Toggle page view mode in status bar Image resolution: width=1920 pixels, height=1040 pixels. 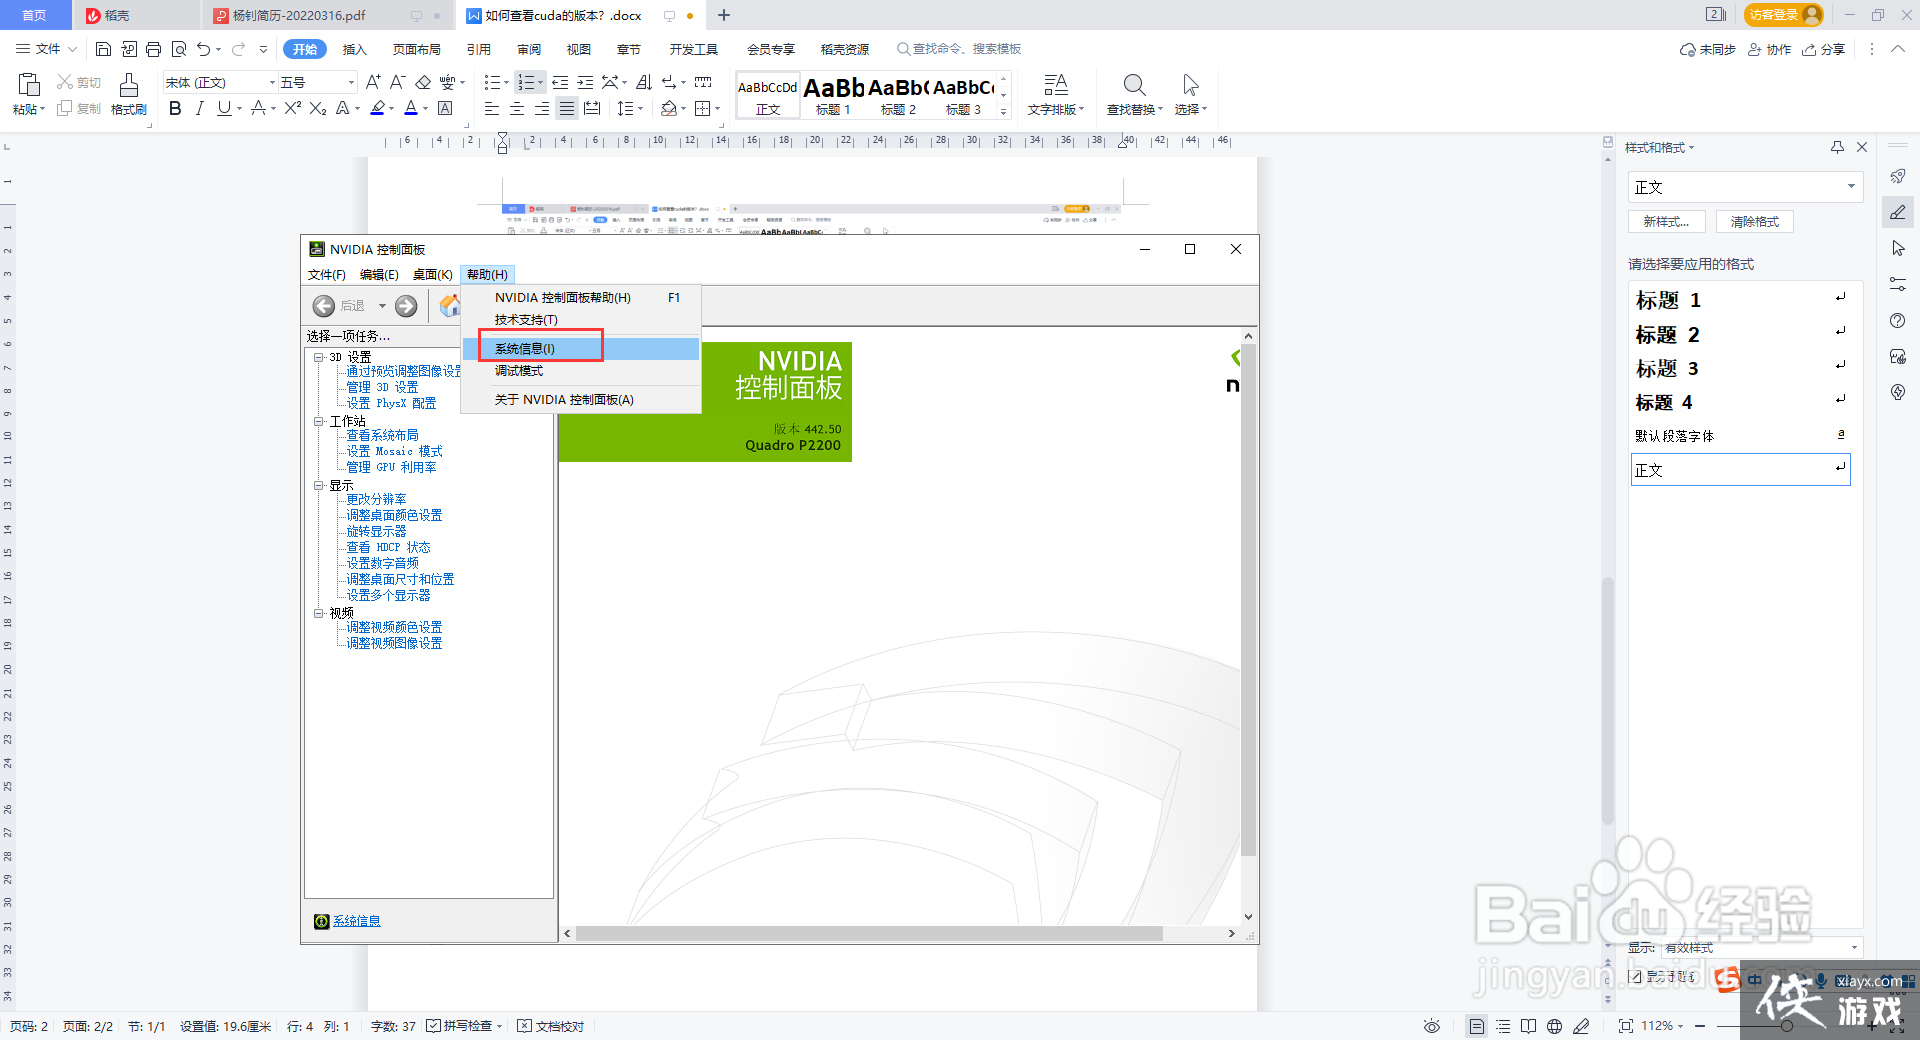tap(1477, 1026)
